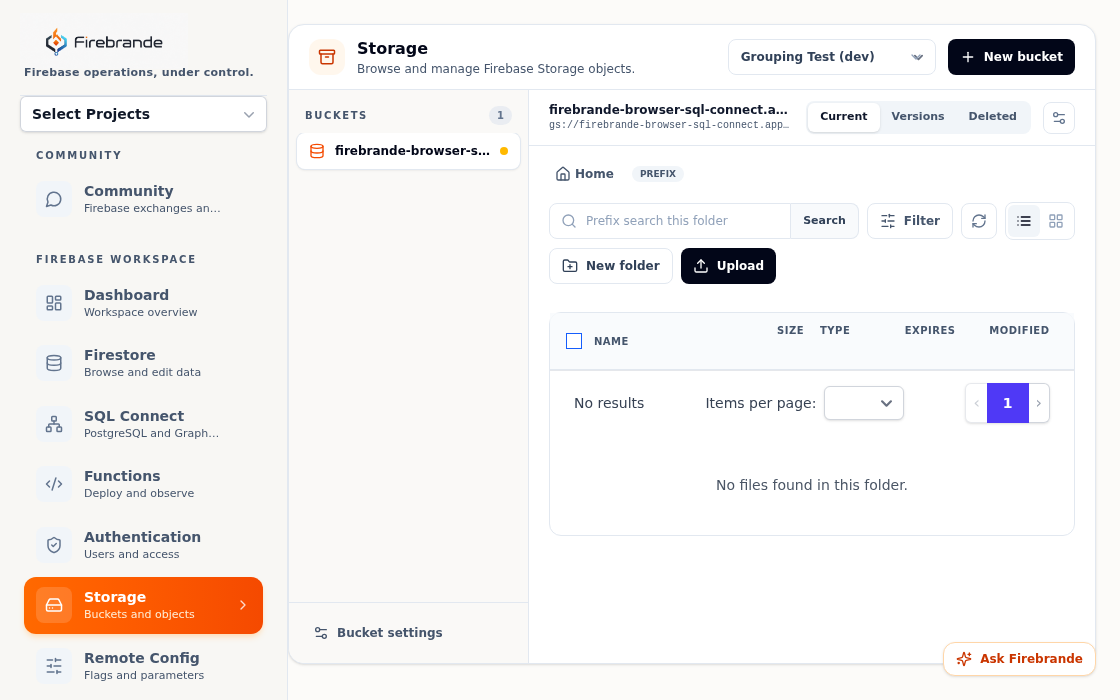Click the Storage drive icon in sidebar
The image size is (1120, 700).
click(54, 605)
